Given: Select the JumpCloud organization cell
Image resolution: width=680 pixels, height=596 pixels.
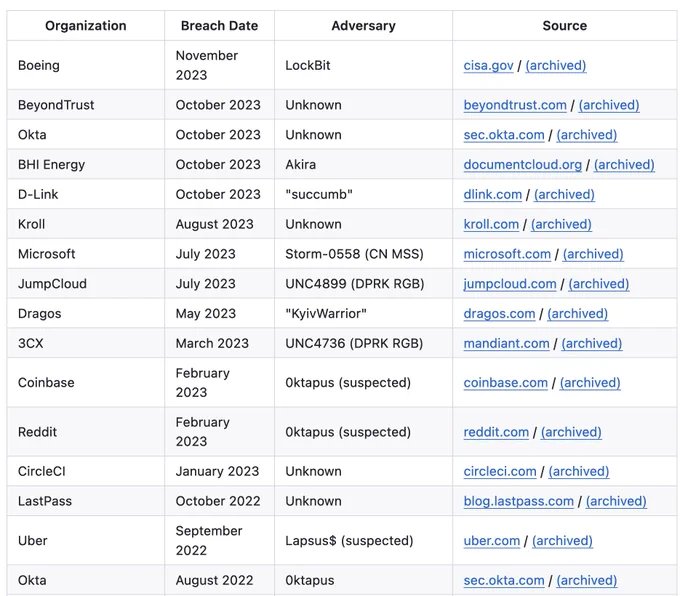Looking at the screenshot, I should 86,284.
